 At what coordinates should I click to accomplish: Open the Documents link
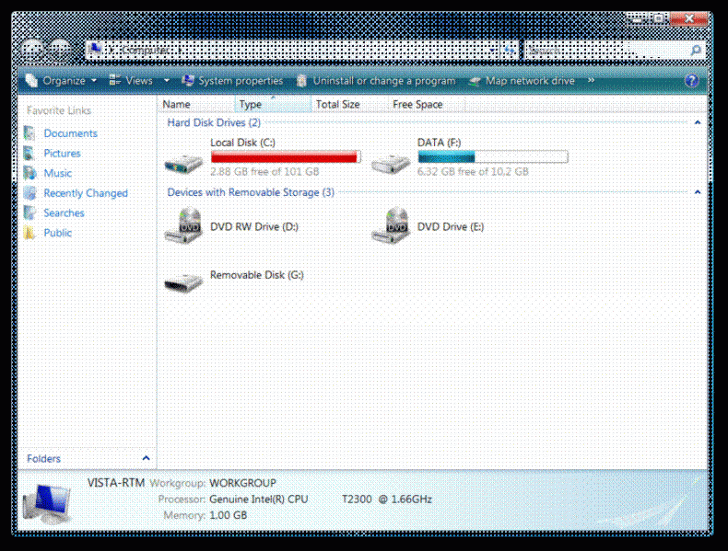(71, 133)
